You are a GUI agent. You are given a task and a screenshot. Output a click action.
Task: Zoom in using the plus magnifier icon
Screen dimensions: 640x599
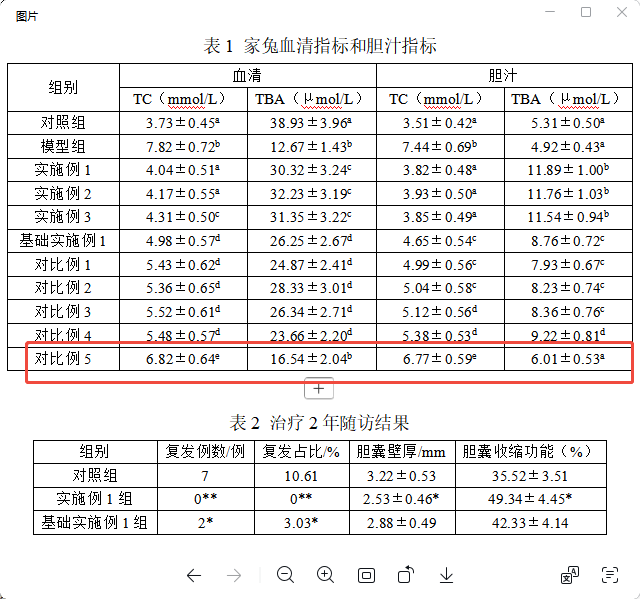(325, 575)
